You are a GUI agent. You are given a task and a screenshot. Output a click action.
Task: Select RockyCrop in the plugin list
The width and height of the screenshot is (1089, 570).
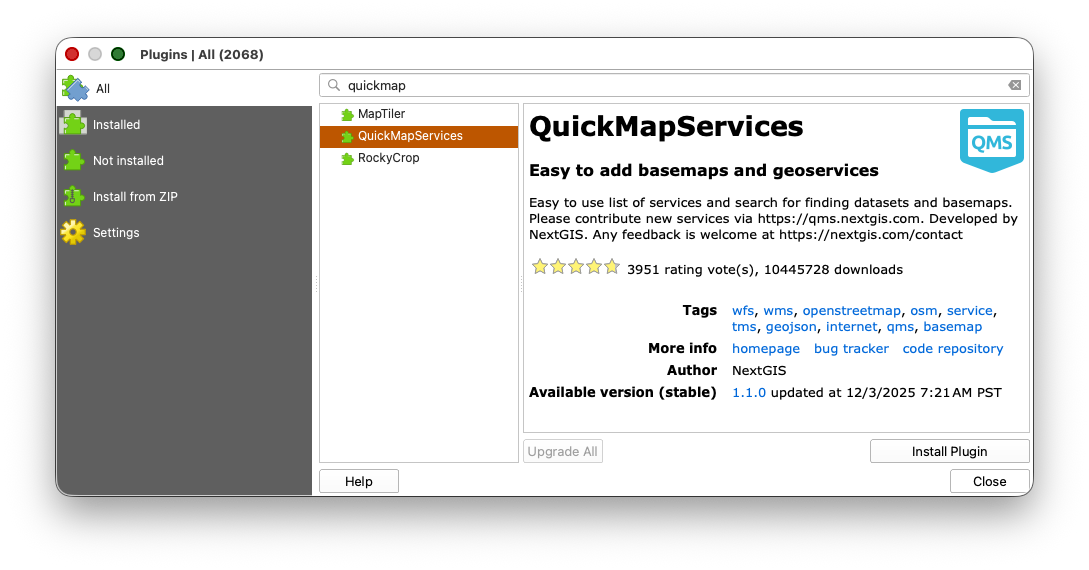click(x=388, y=158)
